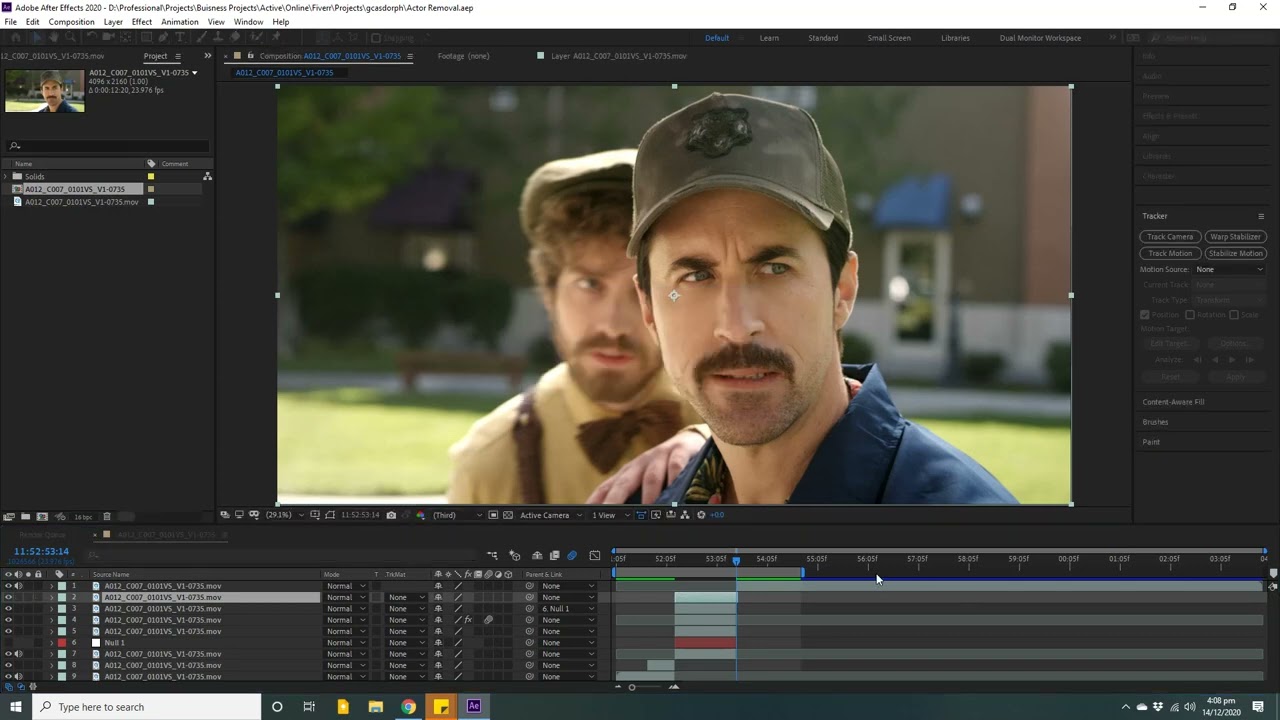Open Google Chrome from the taskbar

coord(408,707)
